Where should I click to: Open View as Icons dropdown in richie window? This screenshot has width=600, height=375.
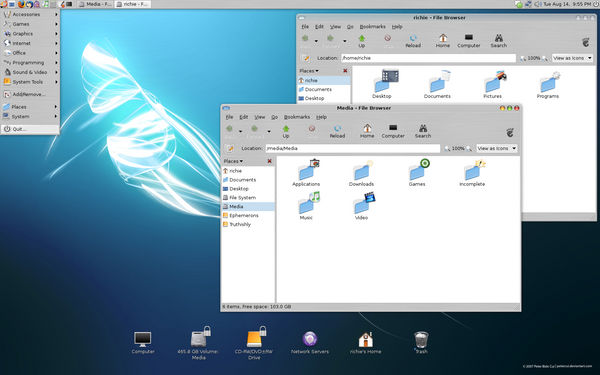click(572, 58)
